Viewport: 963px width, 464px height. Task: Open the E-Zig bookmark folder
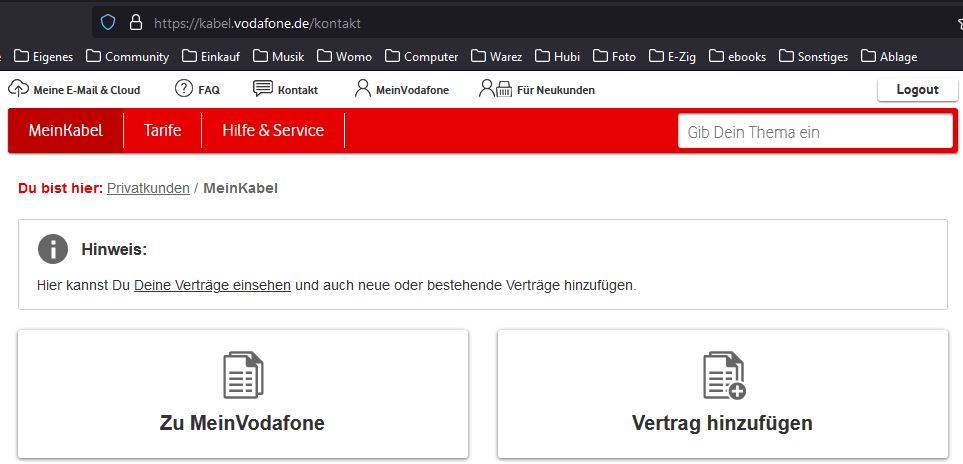click(x=672, y=56)
